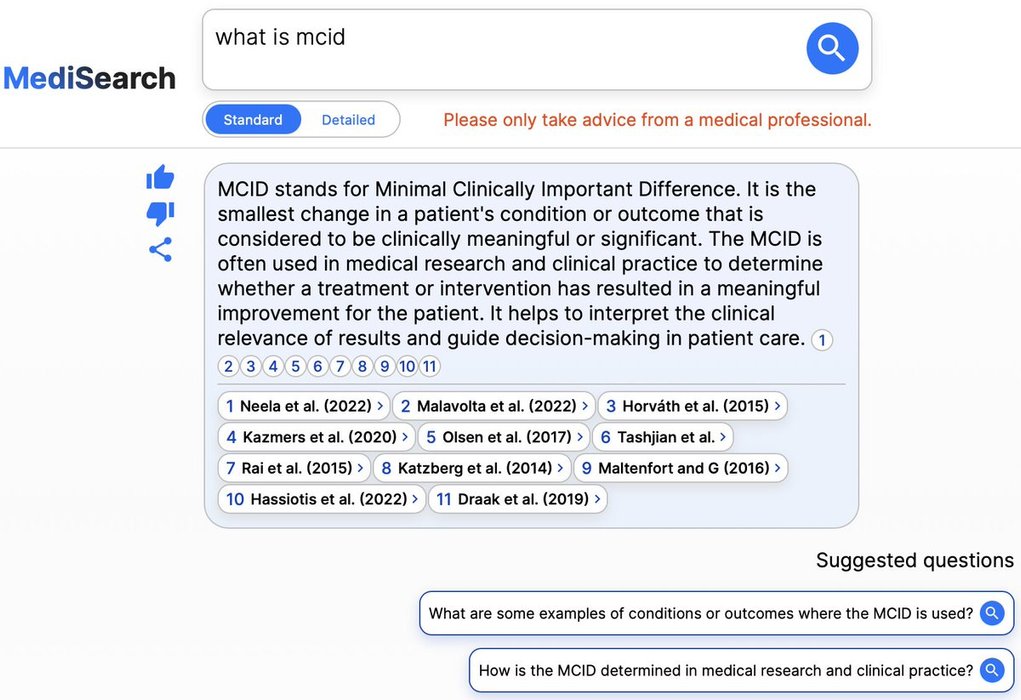Search icon beside MCID determined question
Image resolution: width=1021 pixels, height=700 pixels.
pyautogui.click(x=991, y=670)
